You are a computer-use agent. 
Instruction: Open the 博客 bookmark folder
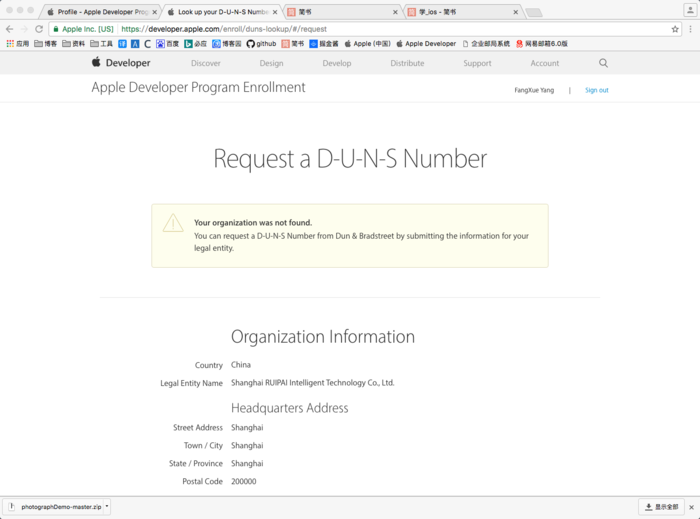[46, 44]
